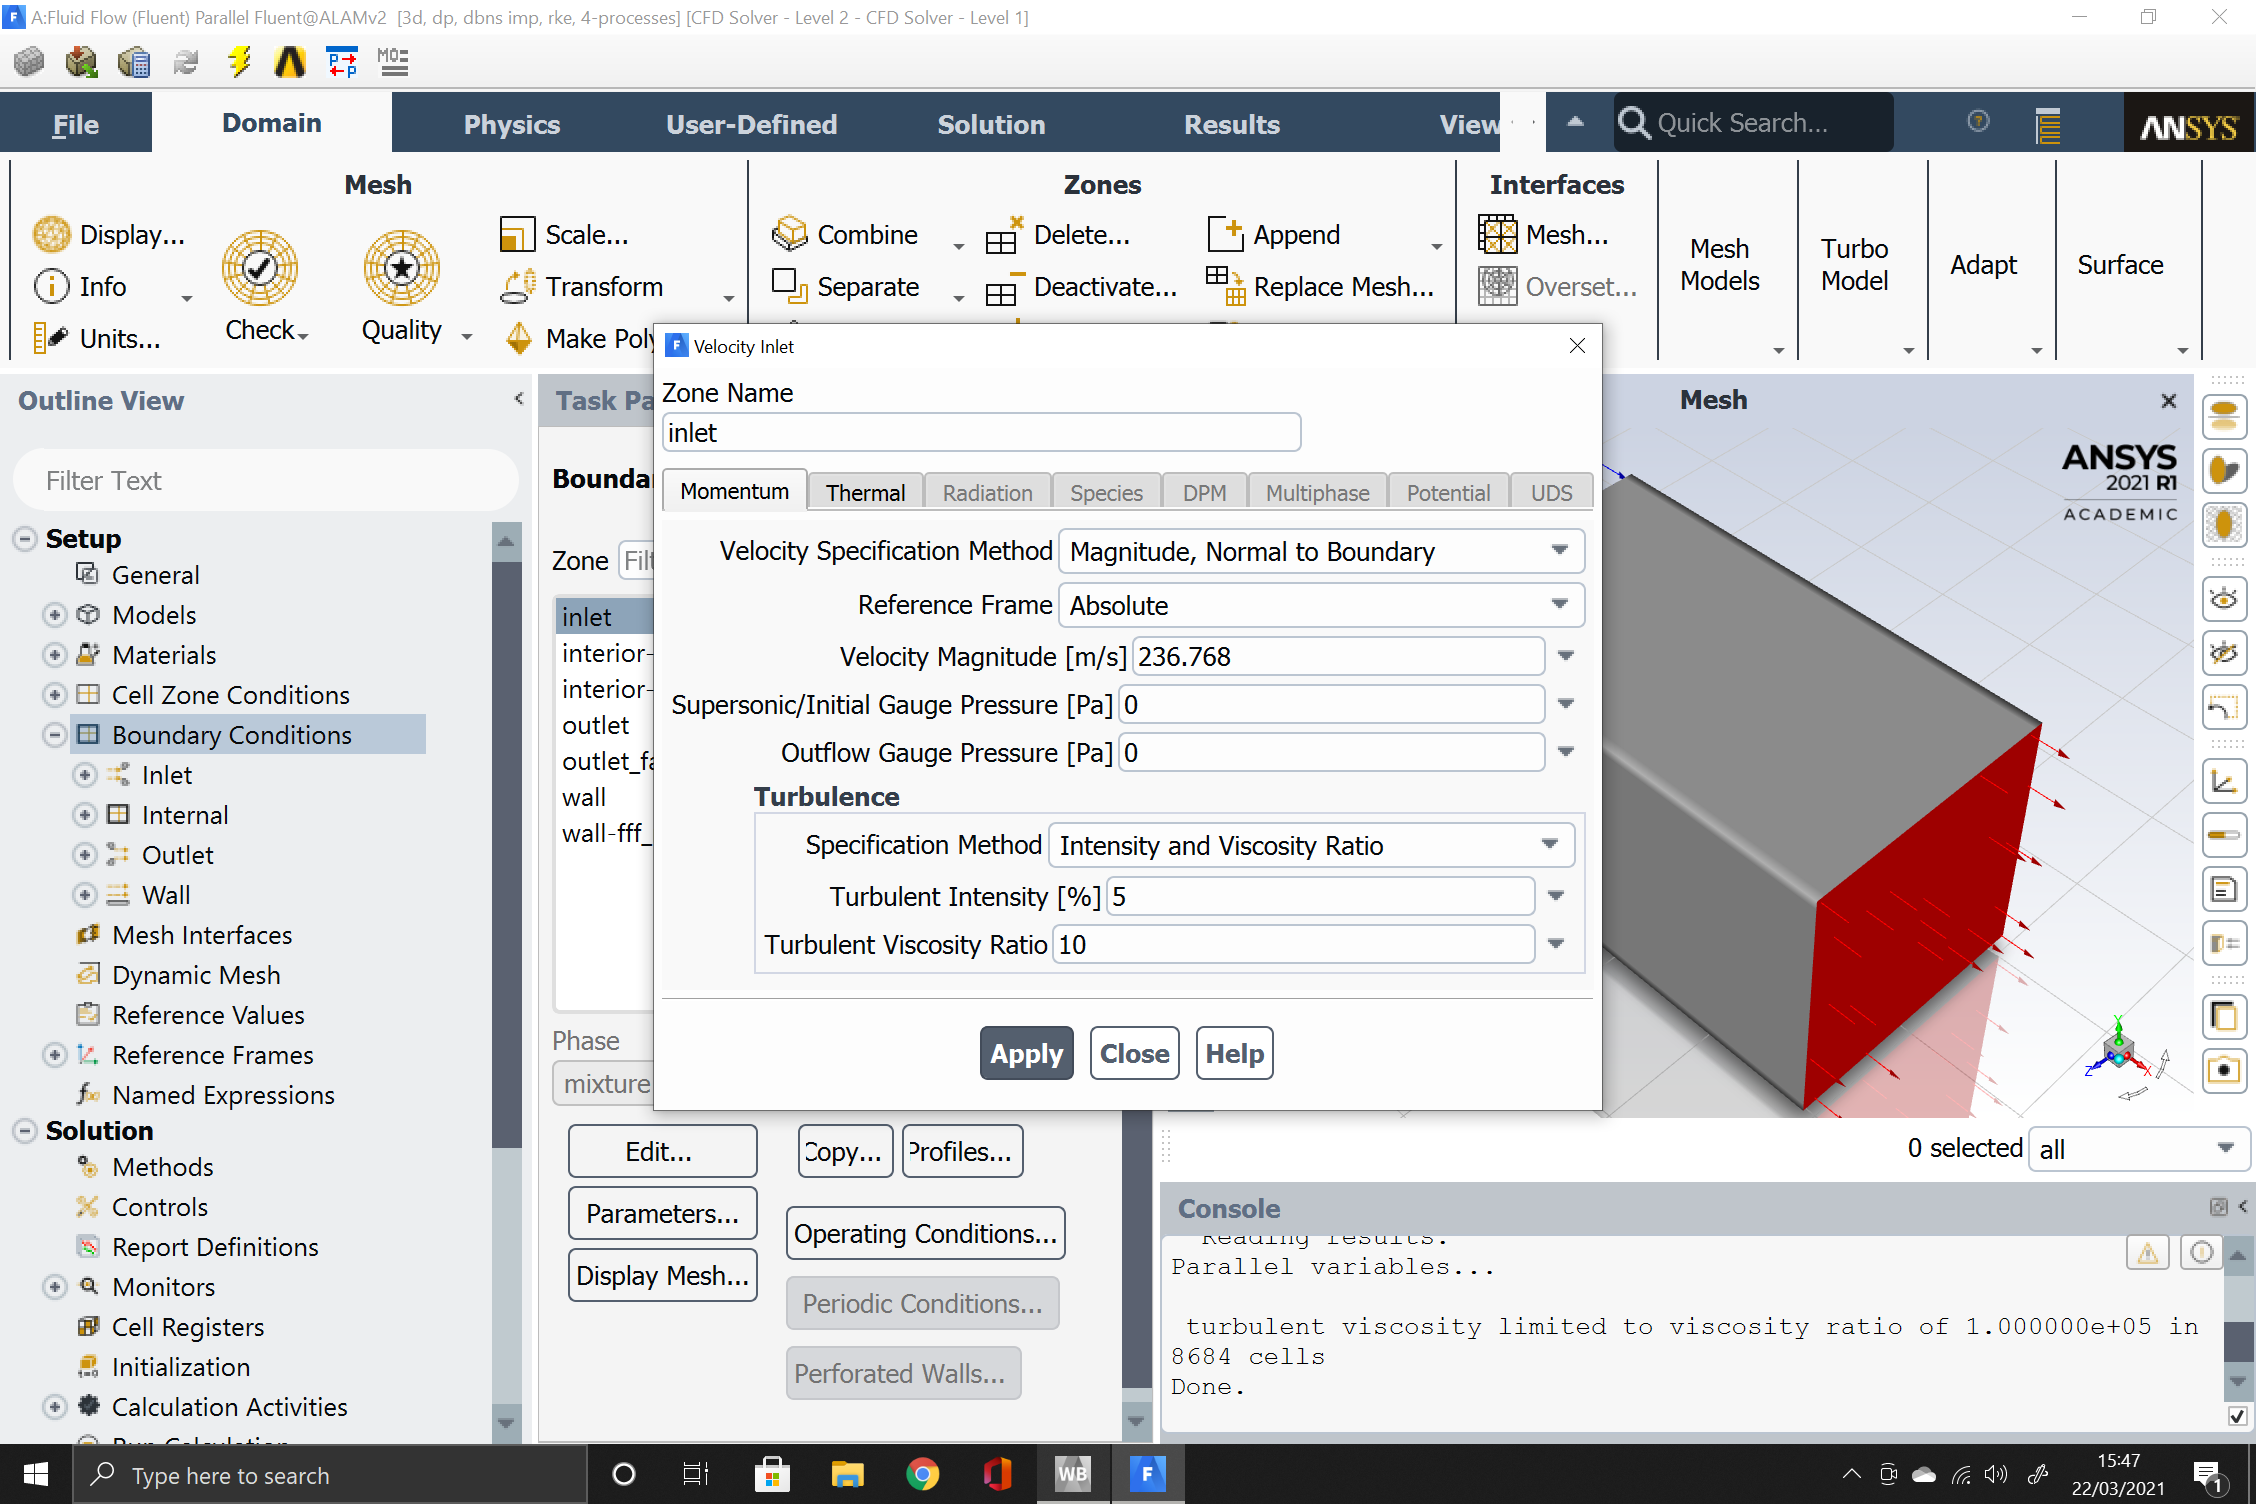Click the Velocity Magnitude value field
Image resolution: width=2256 pixels, height=1504 pixels.
1339,656
